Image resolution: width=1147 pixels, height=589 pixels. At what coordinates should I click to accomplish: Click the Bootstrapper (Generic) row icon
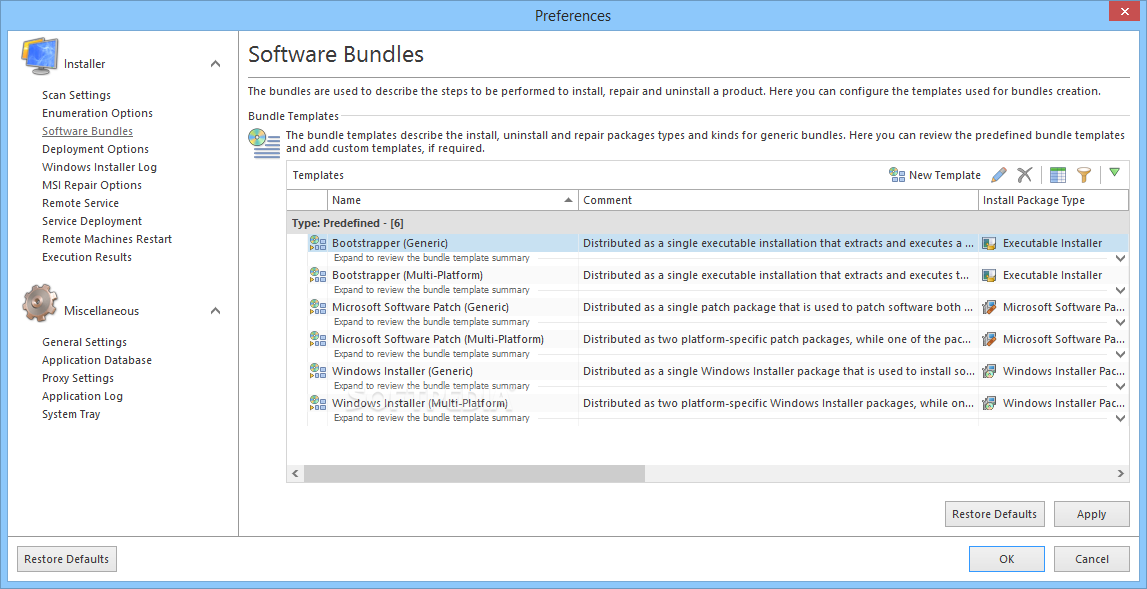point(318,243)
